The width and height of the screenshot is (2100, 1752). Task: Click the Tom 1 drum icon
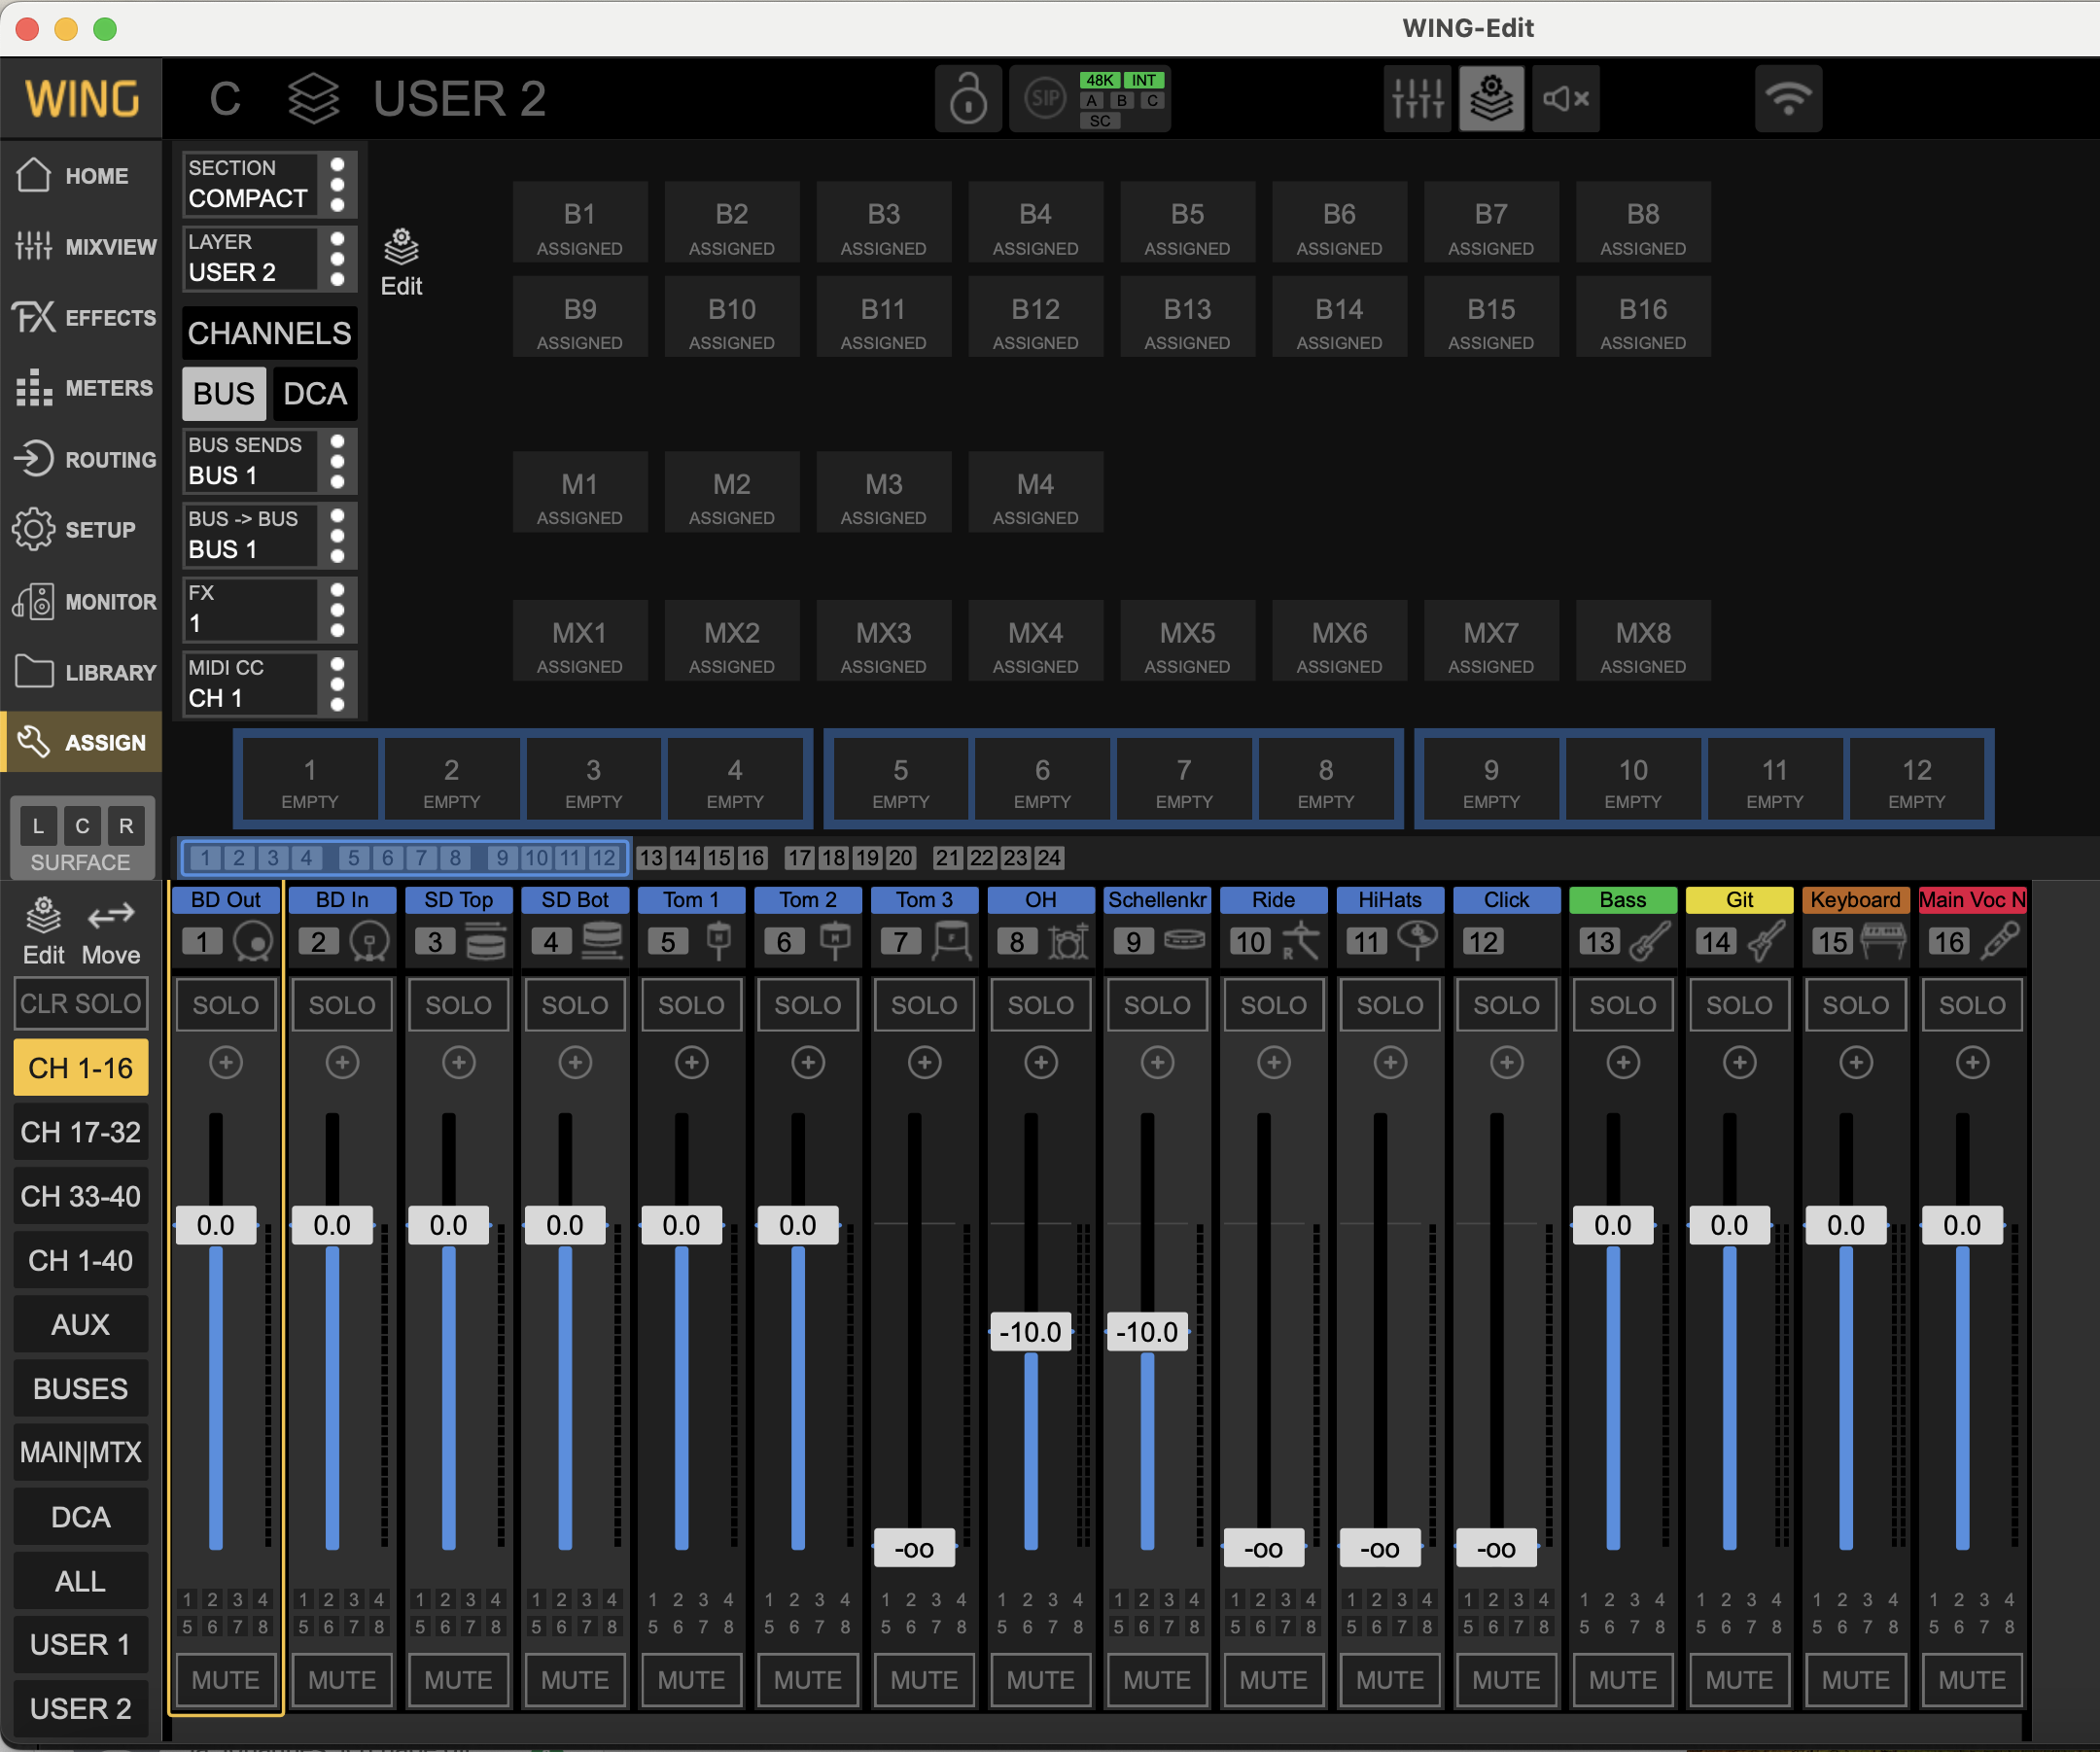[719, 941]
